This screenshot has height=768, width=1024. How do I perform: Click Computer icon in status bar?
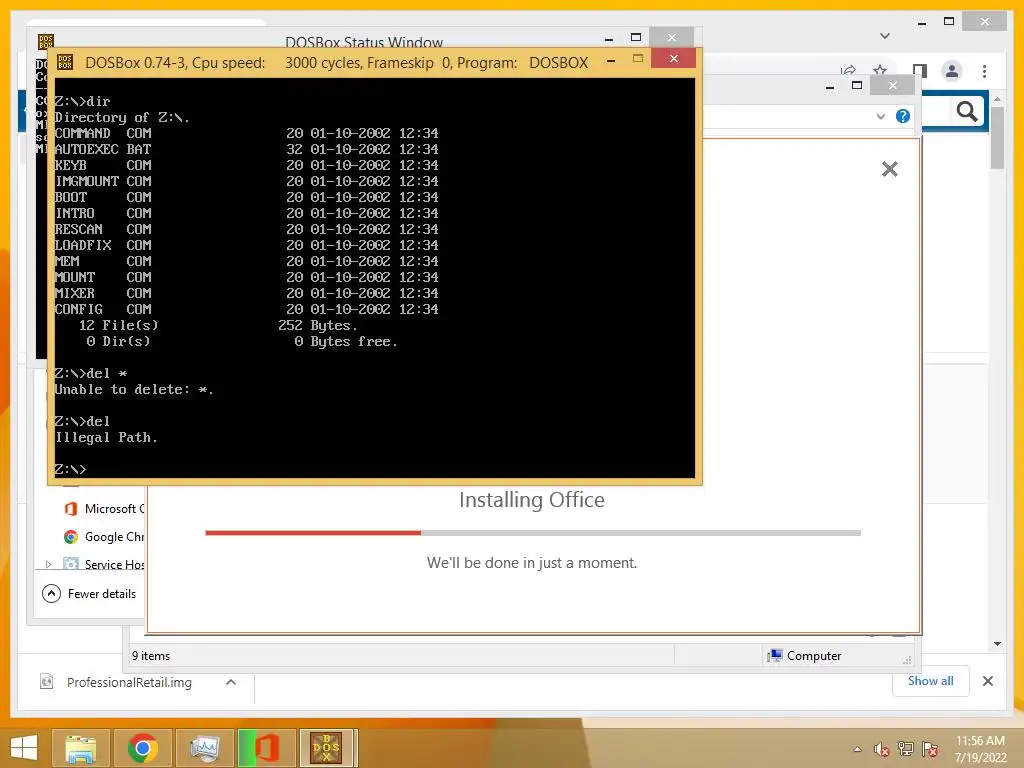coord(775,656)
